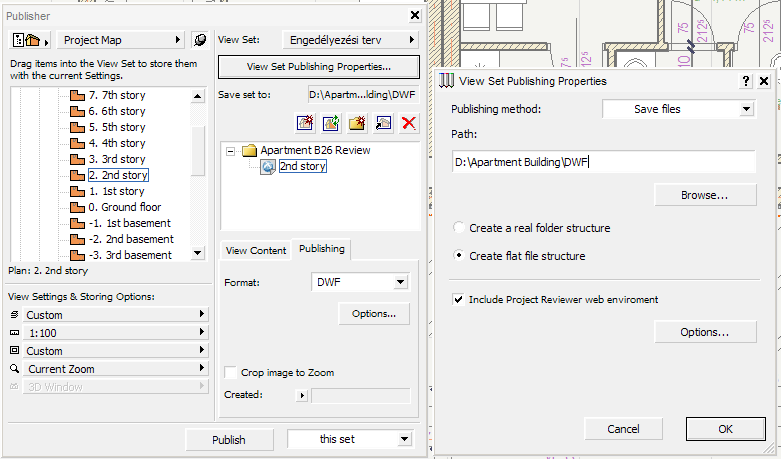Select '6. 6th story' in the tree
Screen dimensions: 781x459
tap(117, 111)
